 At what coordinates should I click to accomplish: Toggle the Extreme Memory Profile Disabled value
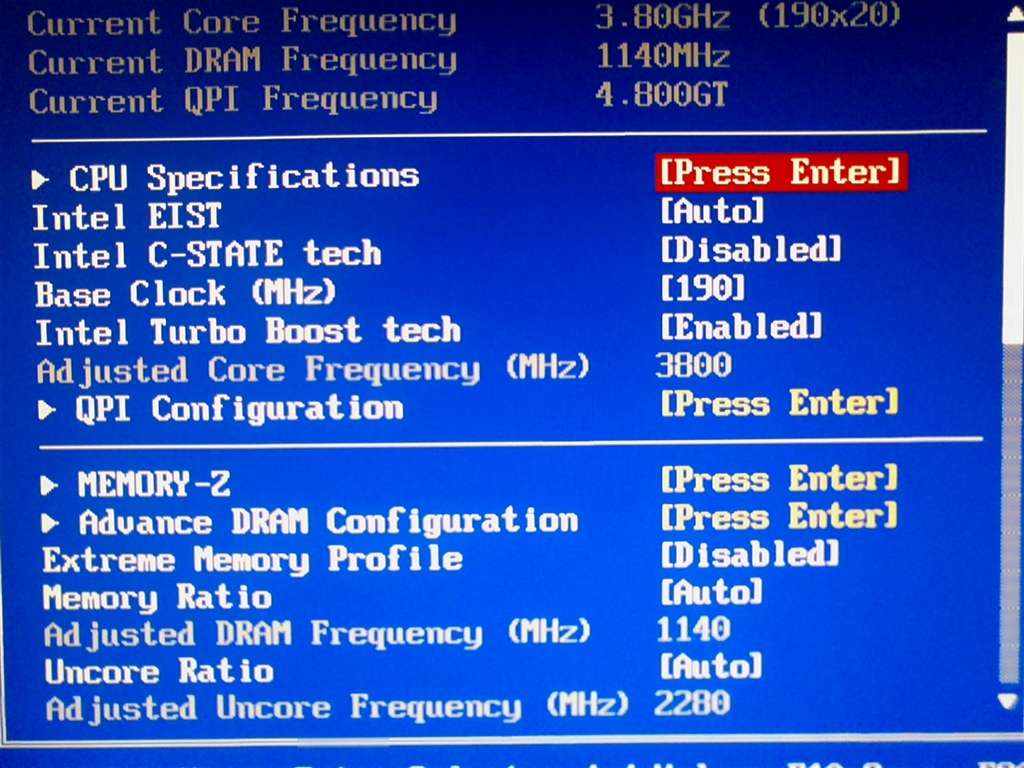pyautogui.click(x=750, y=554)
